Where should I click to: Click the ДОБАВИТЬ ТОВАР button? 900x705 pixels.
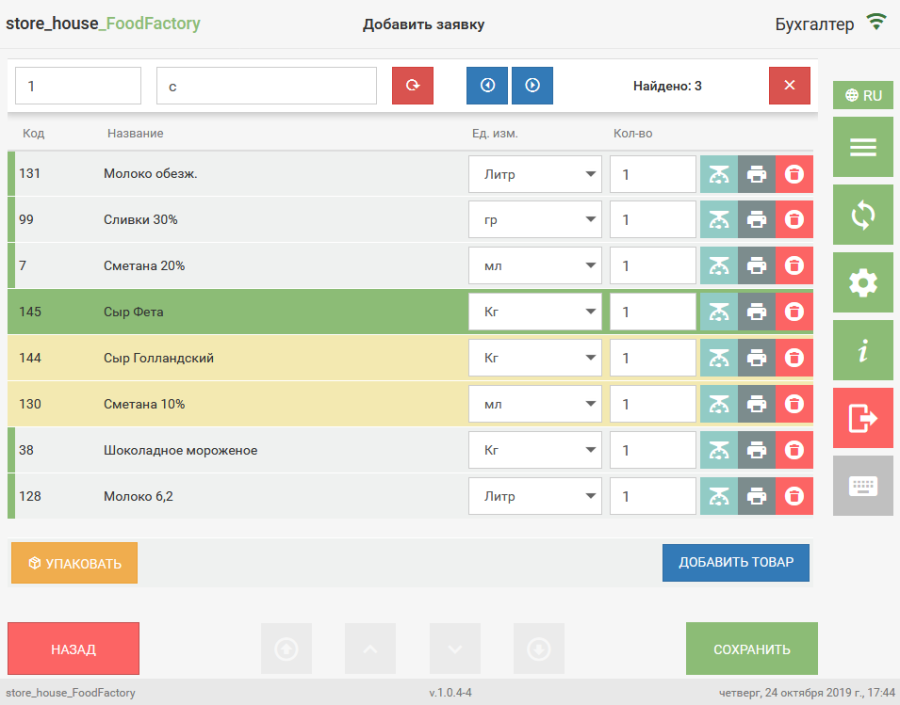click(x=736, y=563)
